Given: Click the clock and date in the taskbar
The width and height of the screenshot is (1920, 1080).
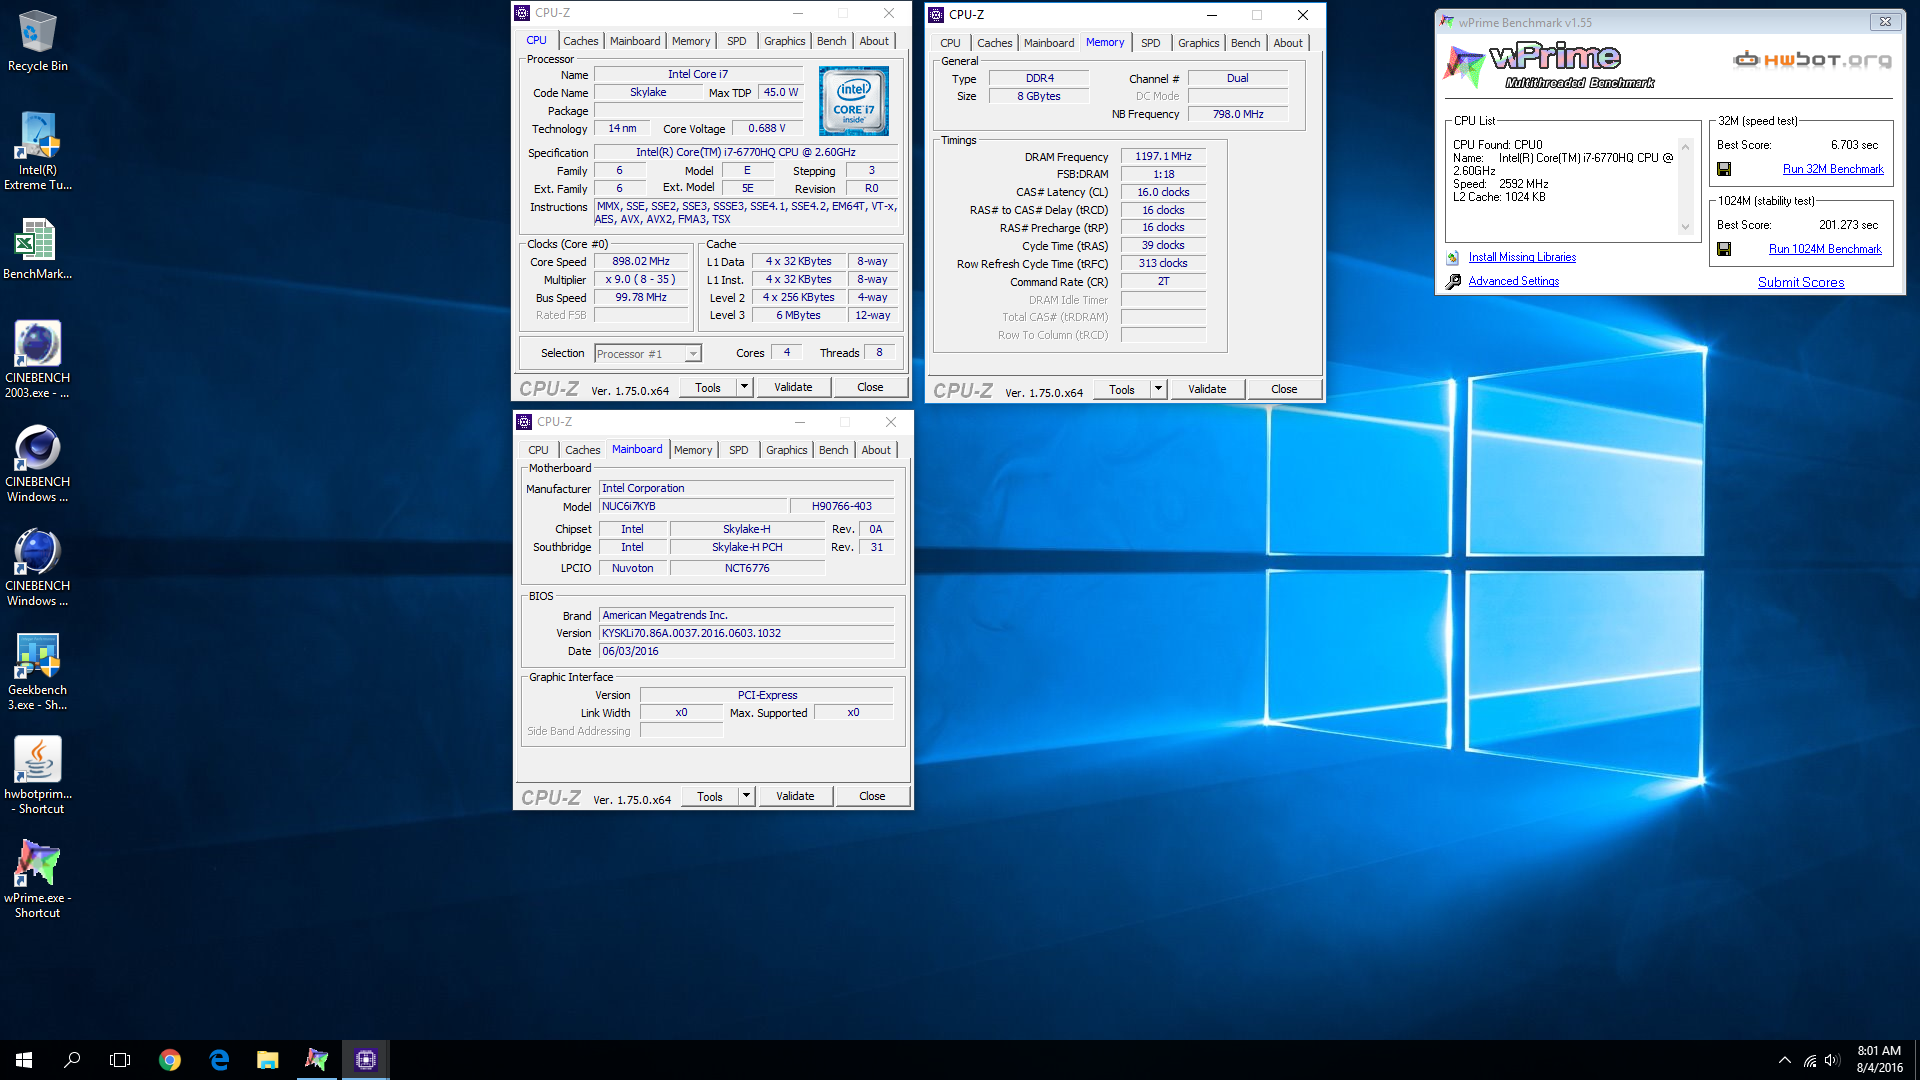Looking at the screenshot, I should pos(1879,1060).
